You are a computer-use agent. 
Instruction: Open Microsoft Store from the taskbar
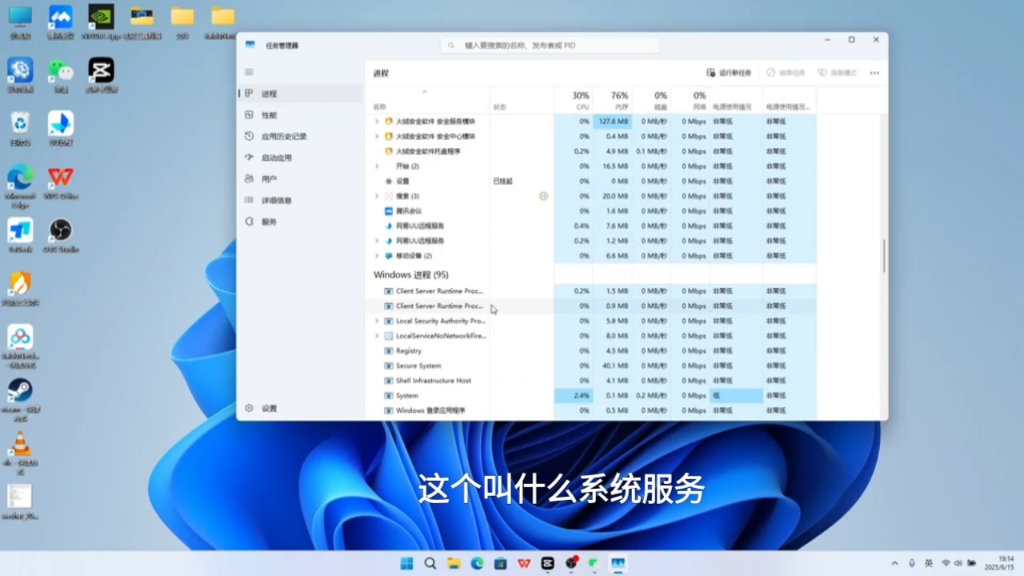tap(501, 564)
